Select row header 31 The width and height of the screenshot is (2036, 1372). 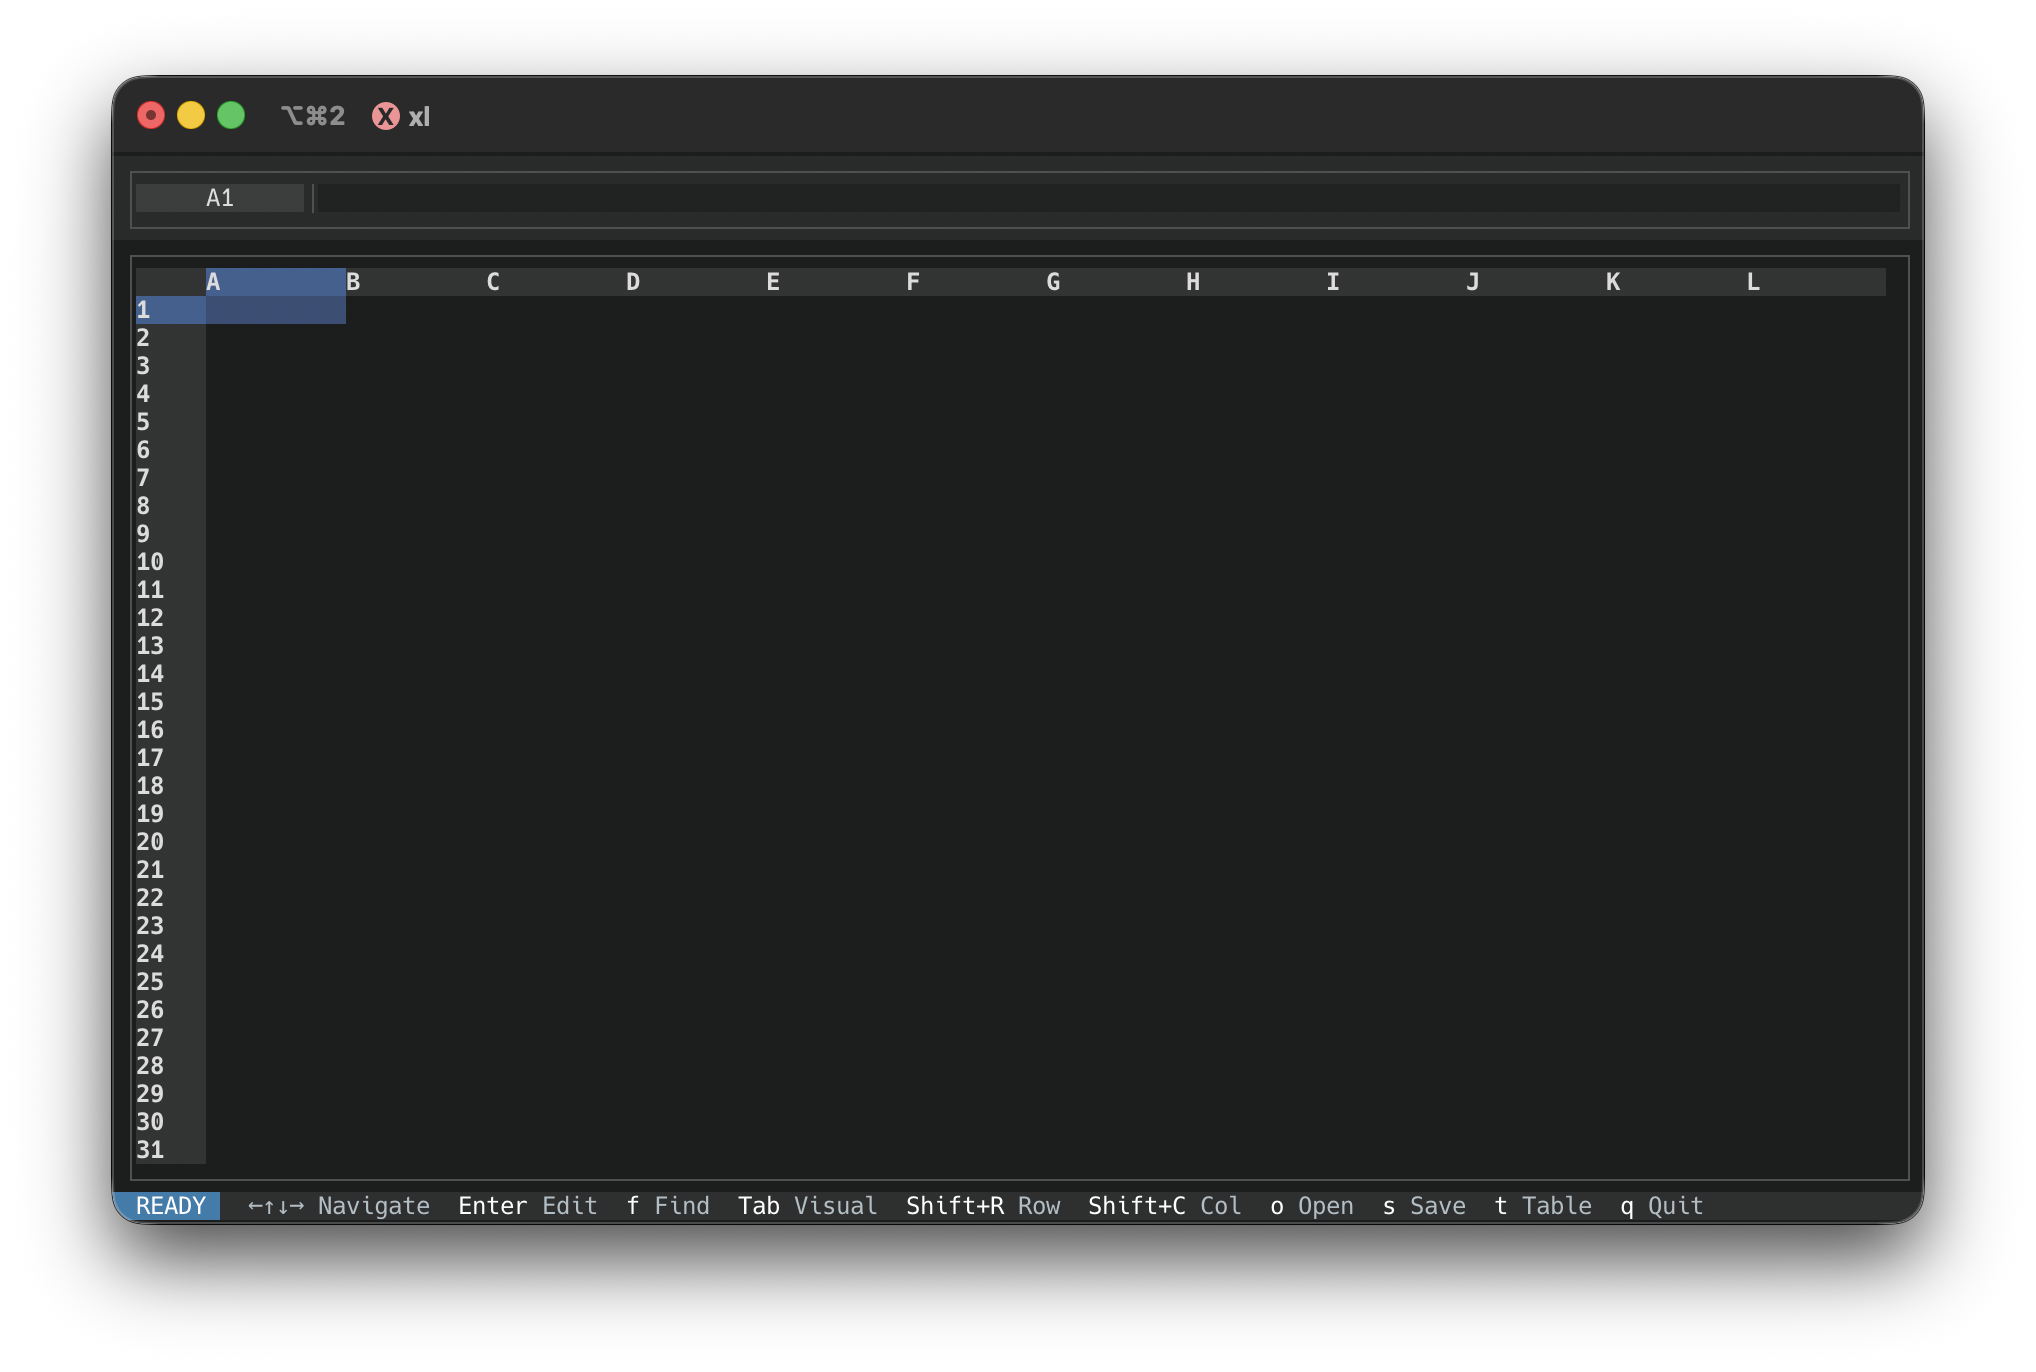[171, 1150]
